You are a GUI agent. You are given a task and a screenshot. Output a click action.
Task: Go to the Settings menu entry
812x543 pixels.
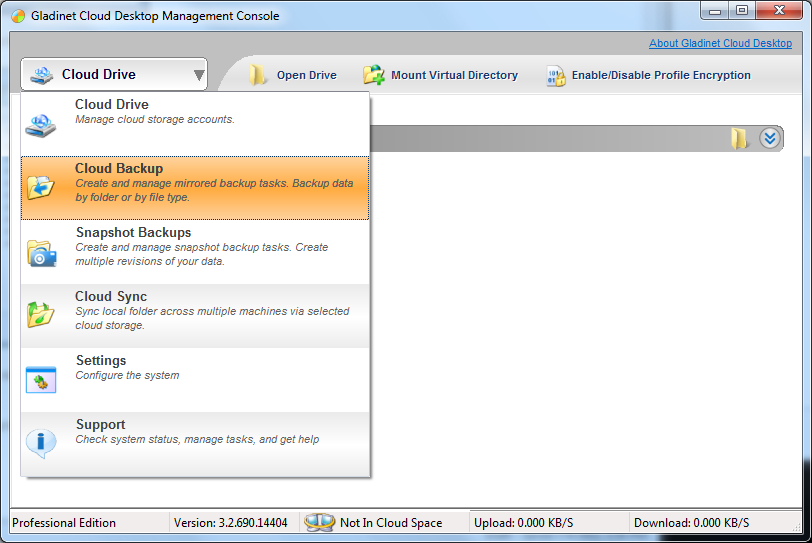coord(195,380)
